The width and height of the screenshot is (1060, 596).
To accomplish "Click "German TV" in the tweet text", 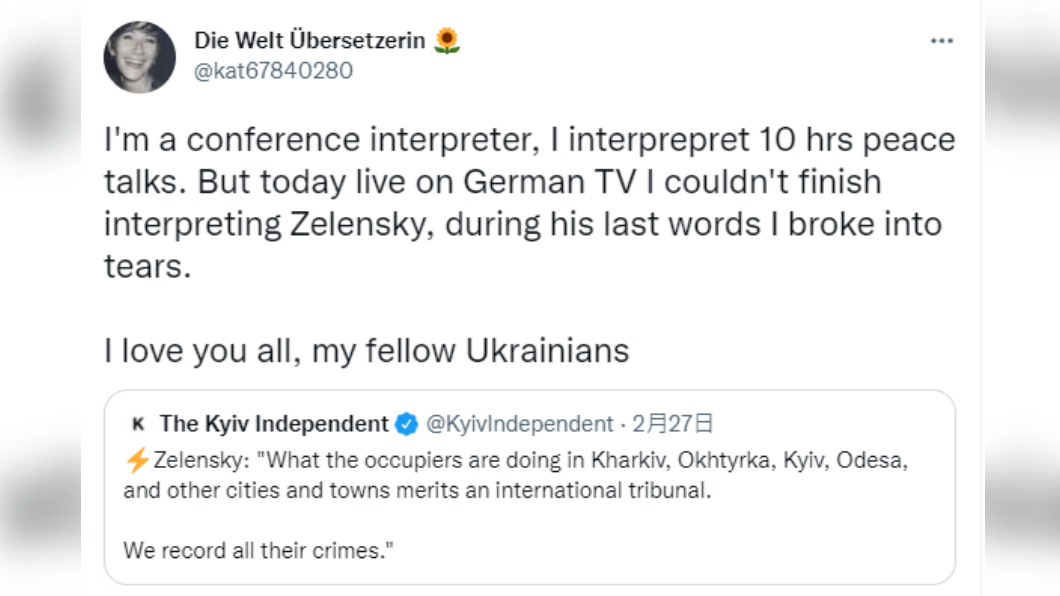I will 550,182.
